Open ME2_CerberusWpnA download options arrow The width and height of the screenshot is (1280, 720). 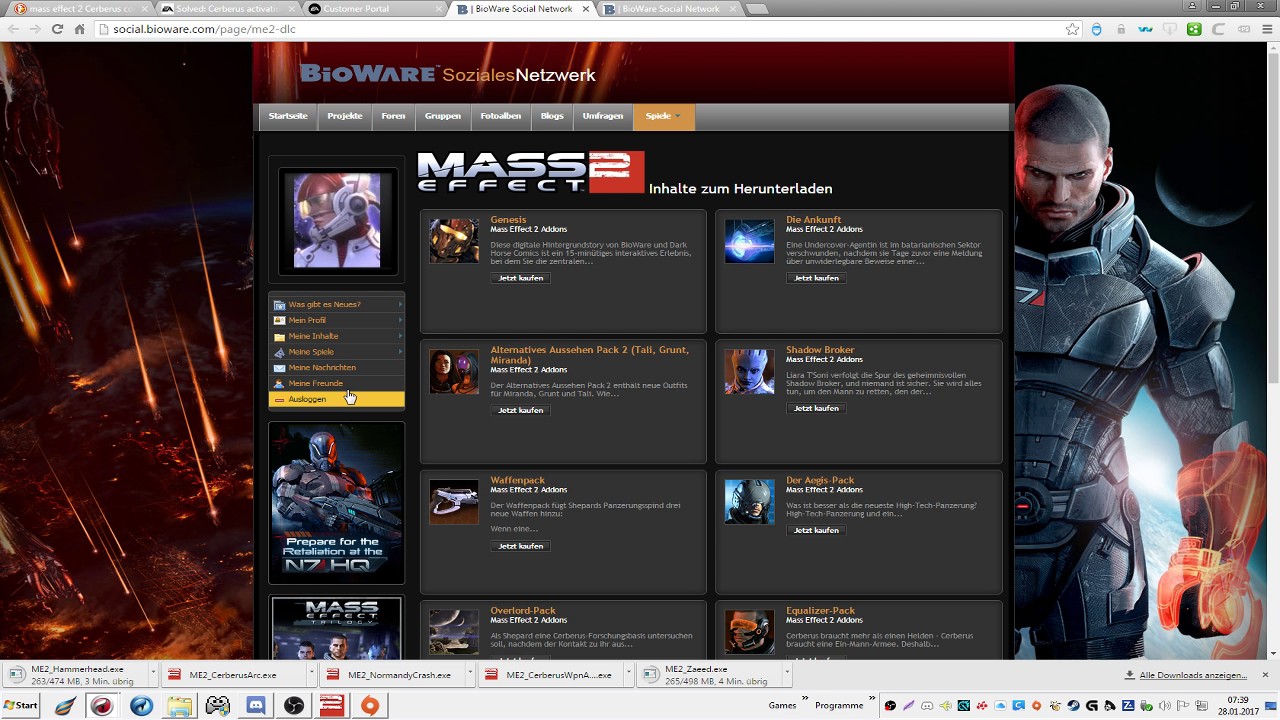(x=629, y=675)
